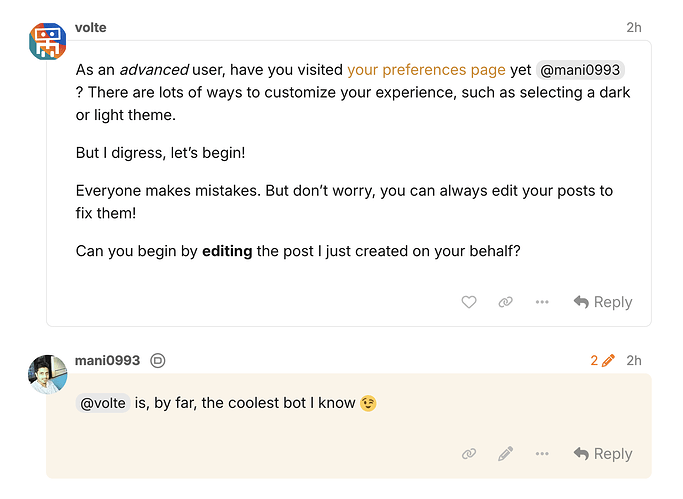
Task: Click the @mani0993 mention in volte's post
Action: (x=580, y=70)
